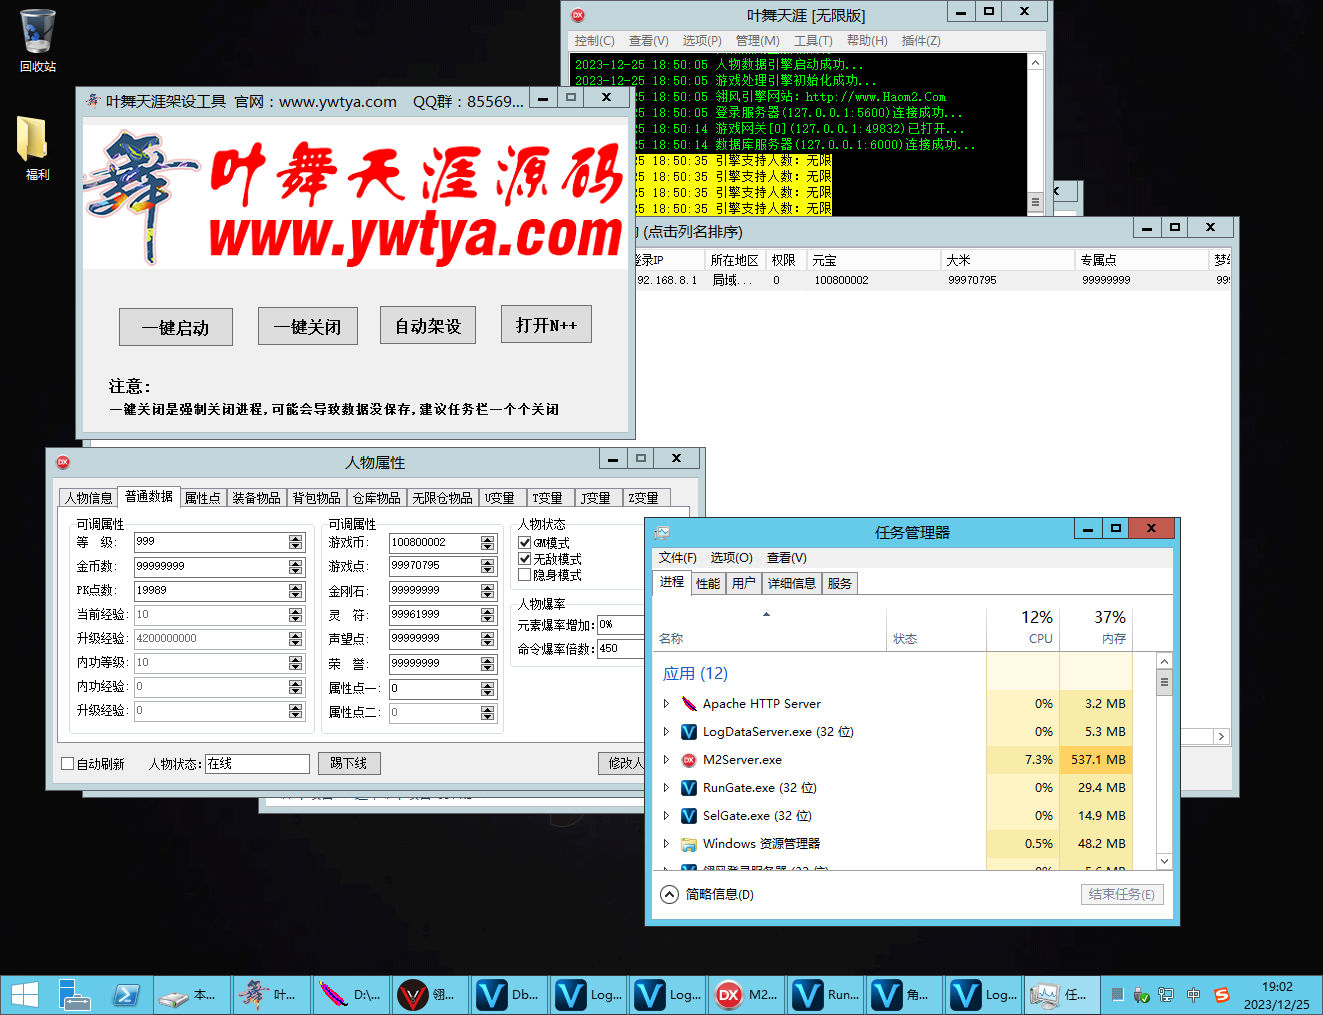Click the 中 language indicator in the tray
The height and width of the screenshot is (1015, 1323).
[x=1194, y=995]
